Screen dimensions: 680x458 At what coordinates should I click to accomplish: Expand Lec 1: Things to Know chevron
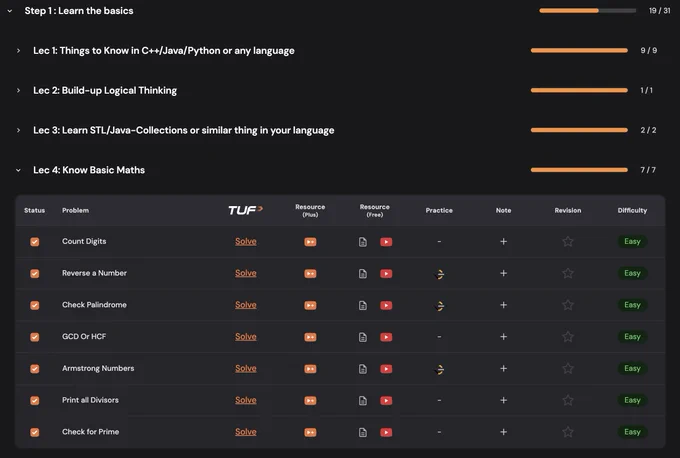click(18, 51)
